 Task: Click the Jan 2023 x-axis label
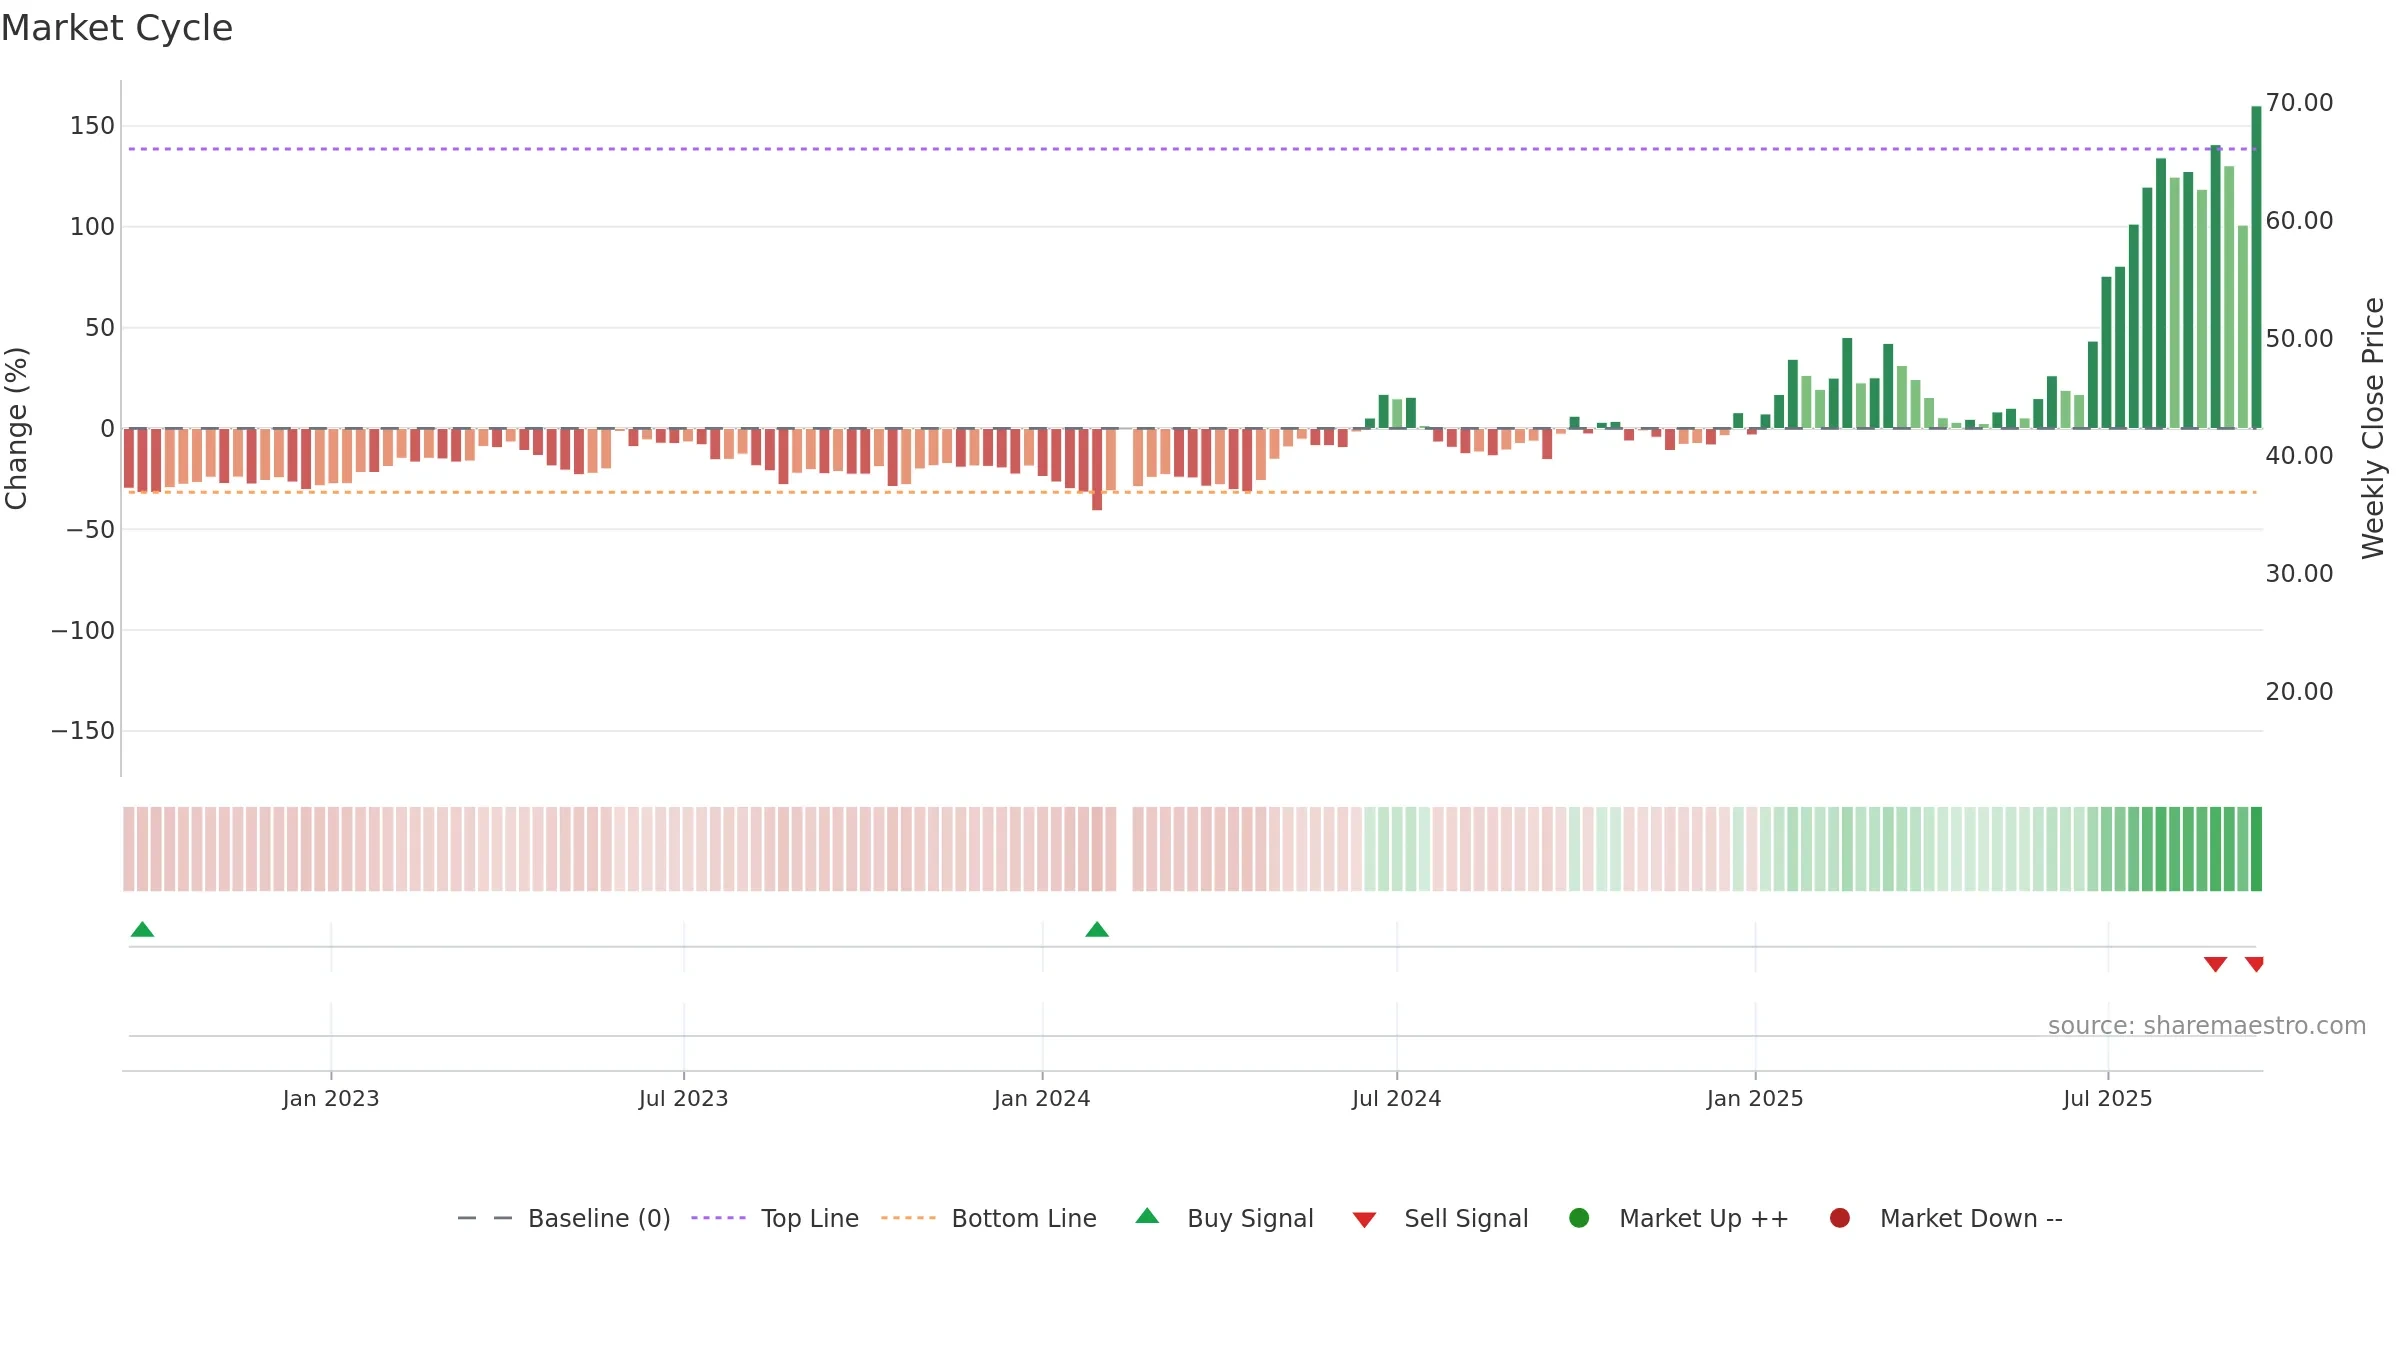(x=331, y=1098)
